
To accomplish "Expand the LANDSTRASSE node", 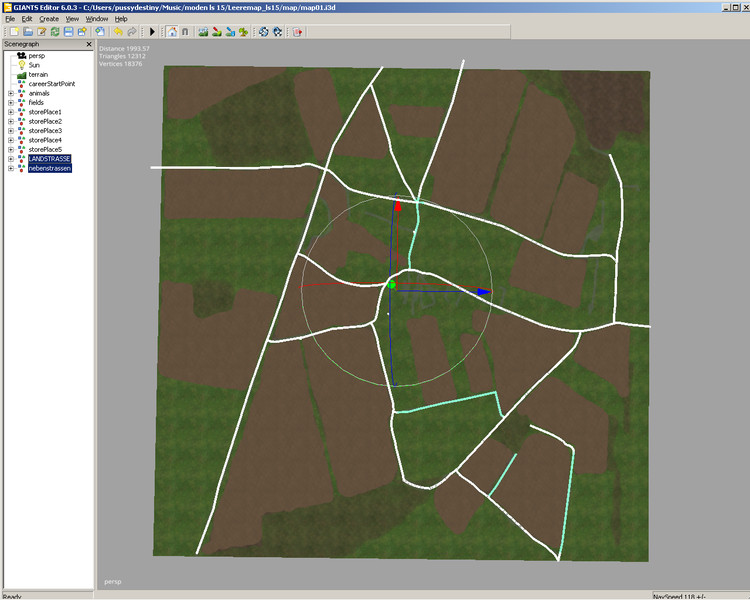I will coord(10,159).
